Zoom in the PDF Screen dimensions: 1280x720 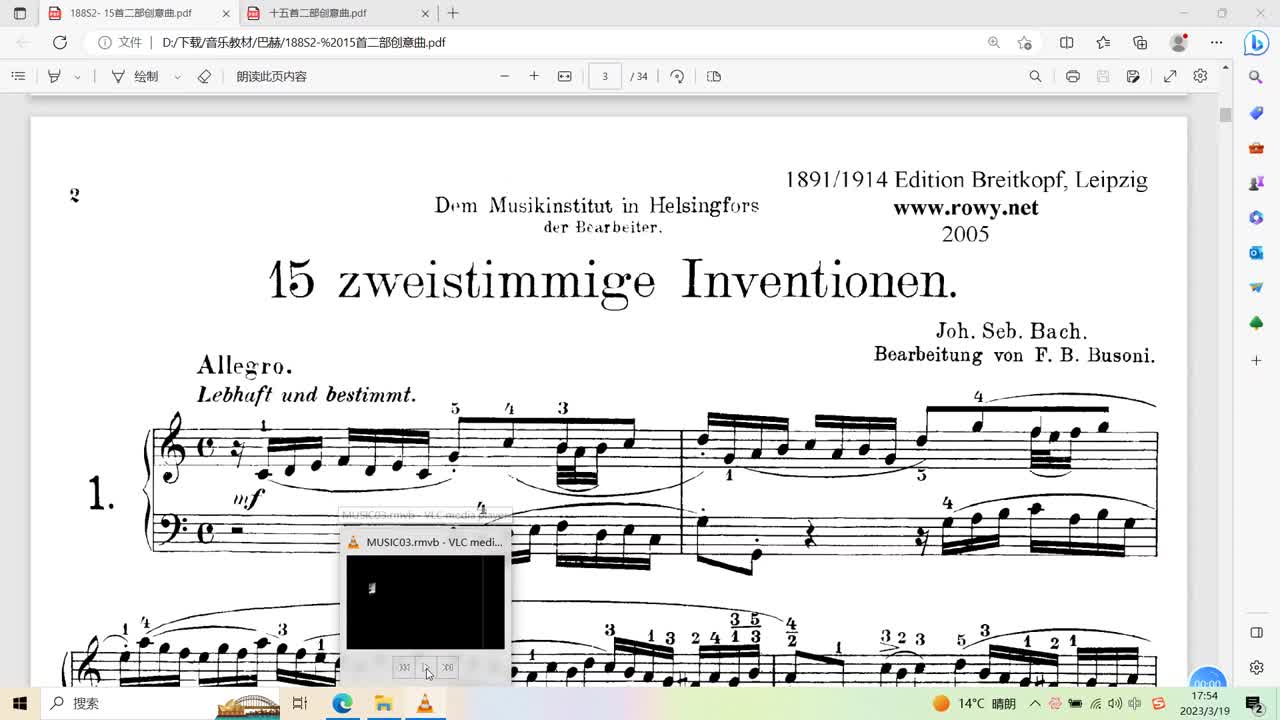[x=534, y=76]
